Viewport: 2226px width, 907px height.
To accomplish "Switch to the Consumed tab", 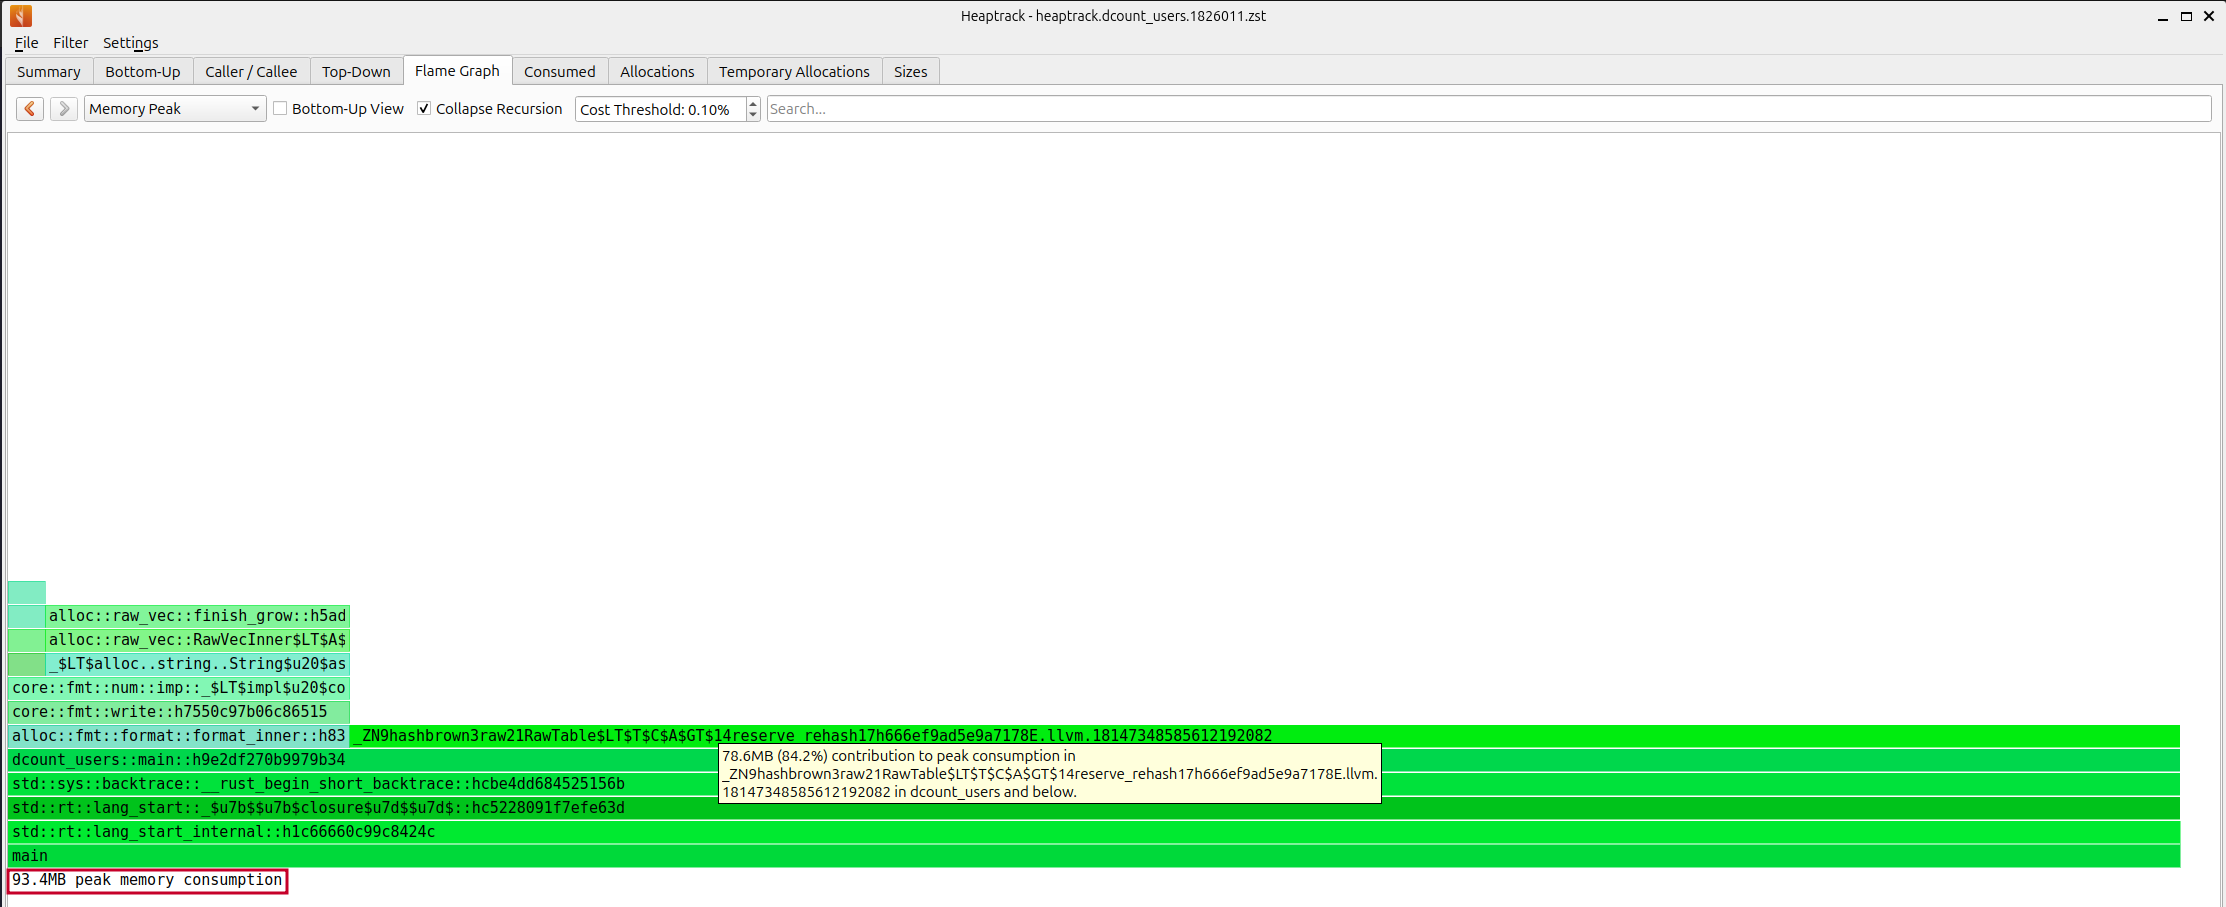I will coord(559,71).
